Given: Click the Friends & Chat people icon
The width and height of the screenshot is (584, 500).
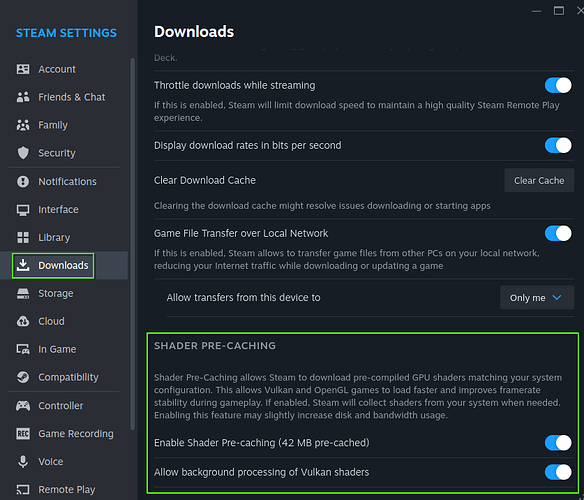Looking at the screenshot, I should [23, 97].
